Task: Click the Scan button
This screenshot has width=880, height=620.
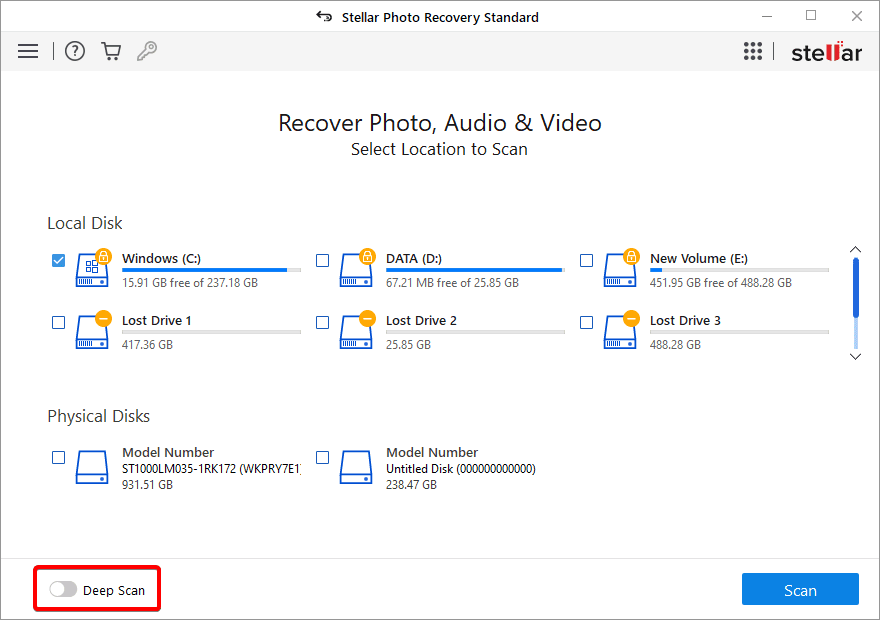Action: (x=800, y=589)
